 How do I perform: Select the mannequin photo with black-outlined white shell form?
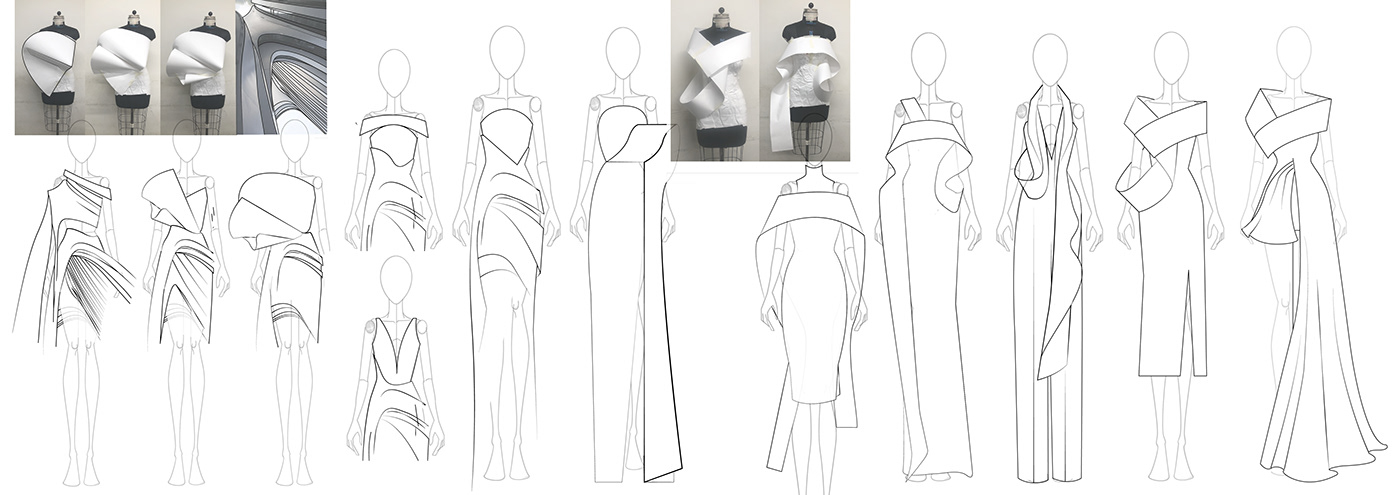coord(50,67)
